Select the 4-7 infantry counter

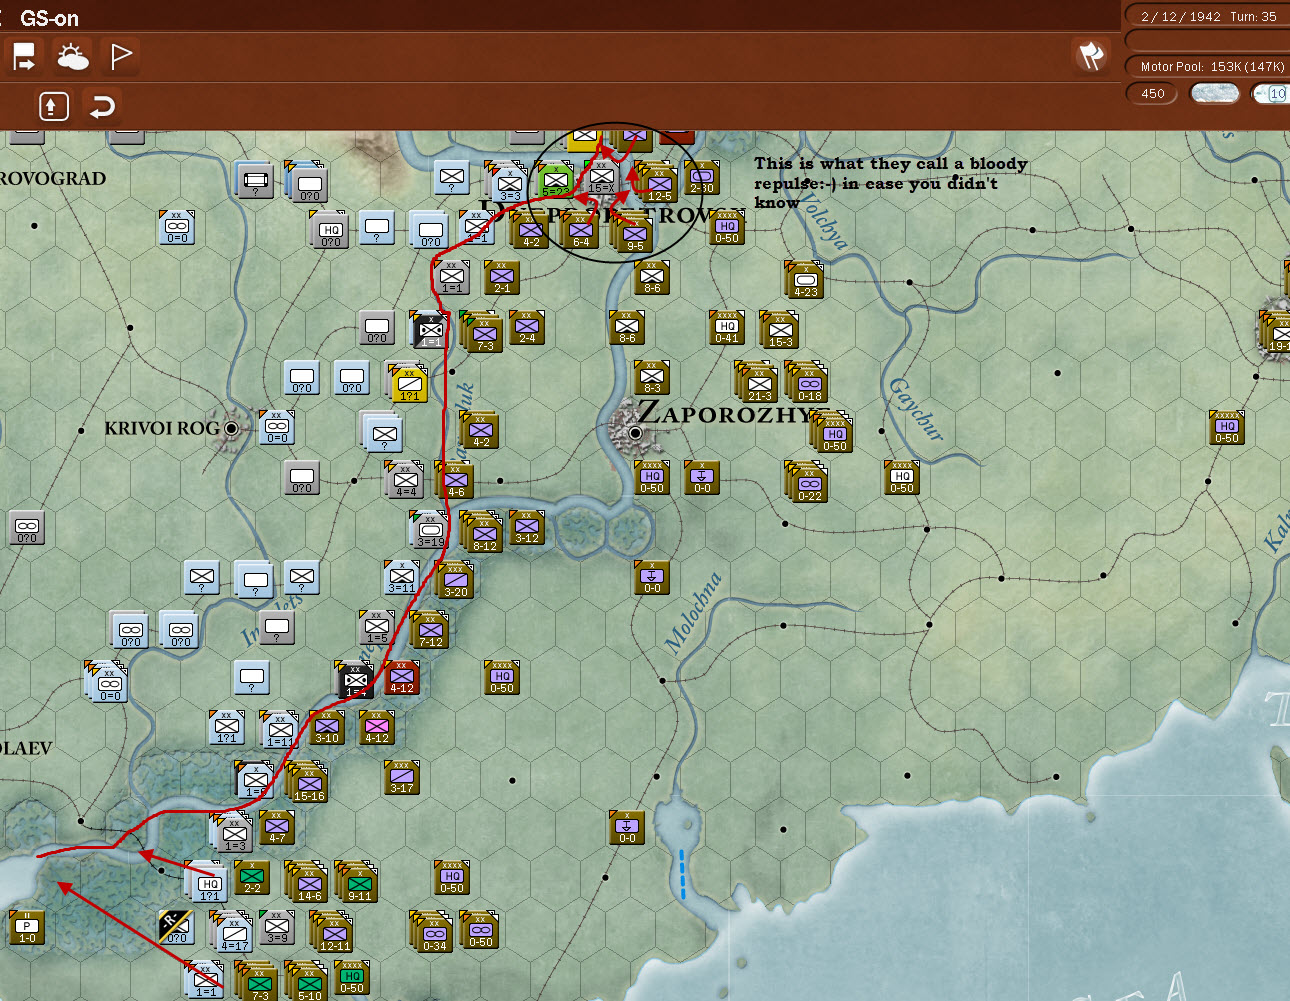[x=277, y=827]
